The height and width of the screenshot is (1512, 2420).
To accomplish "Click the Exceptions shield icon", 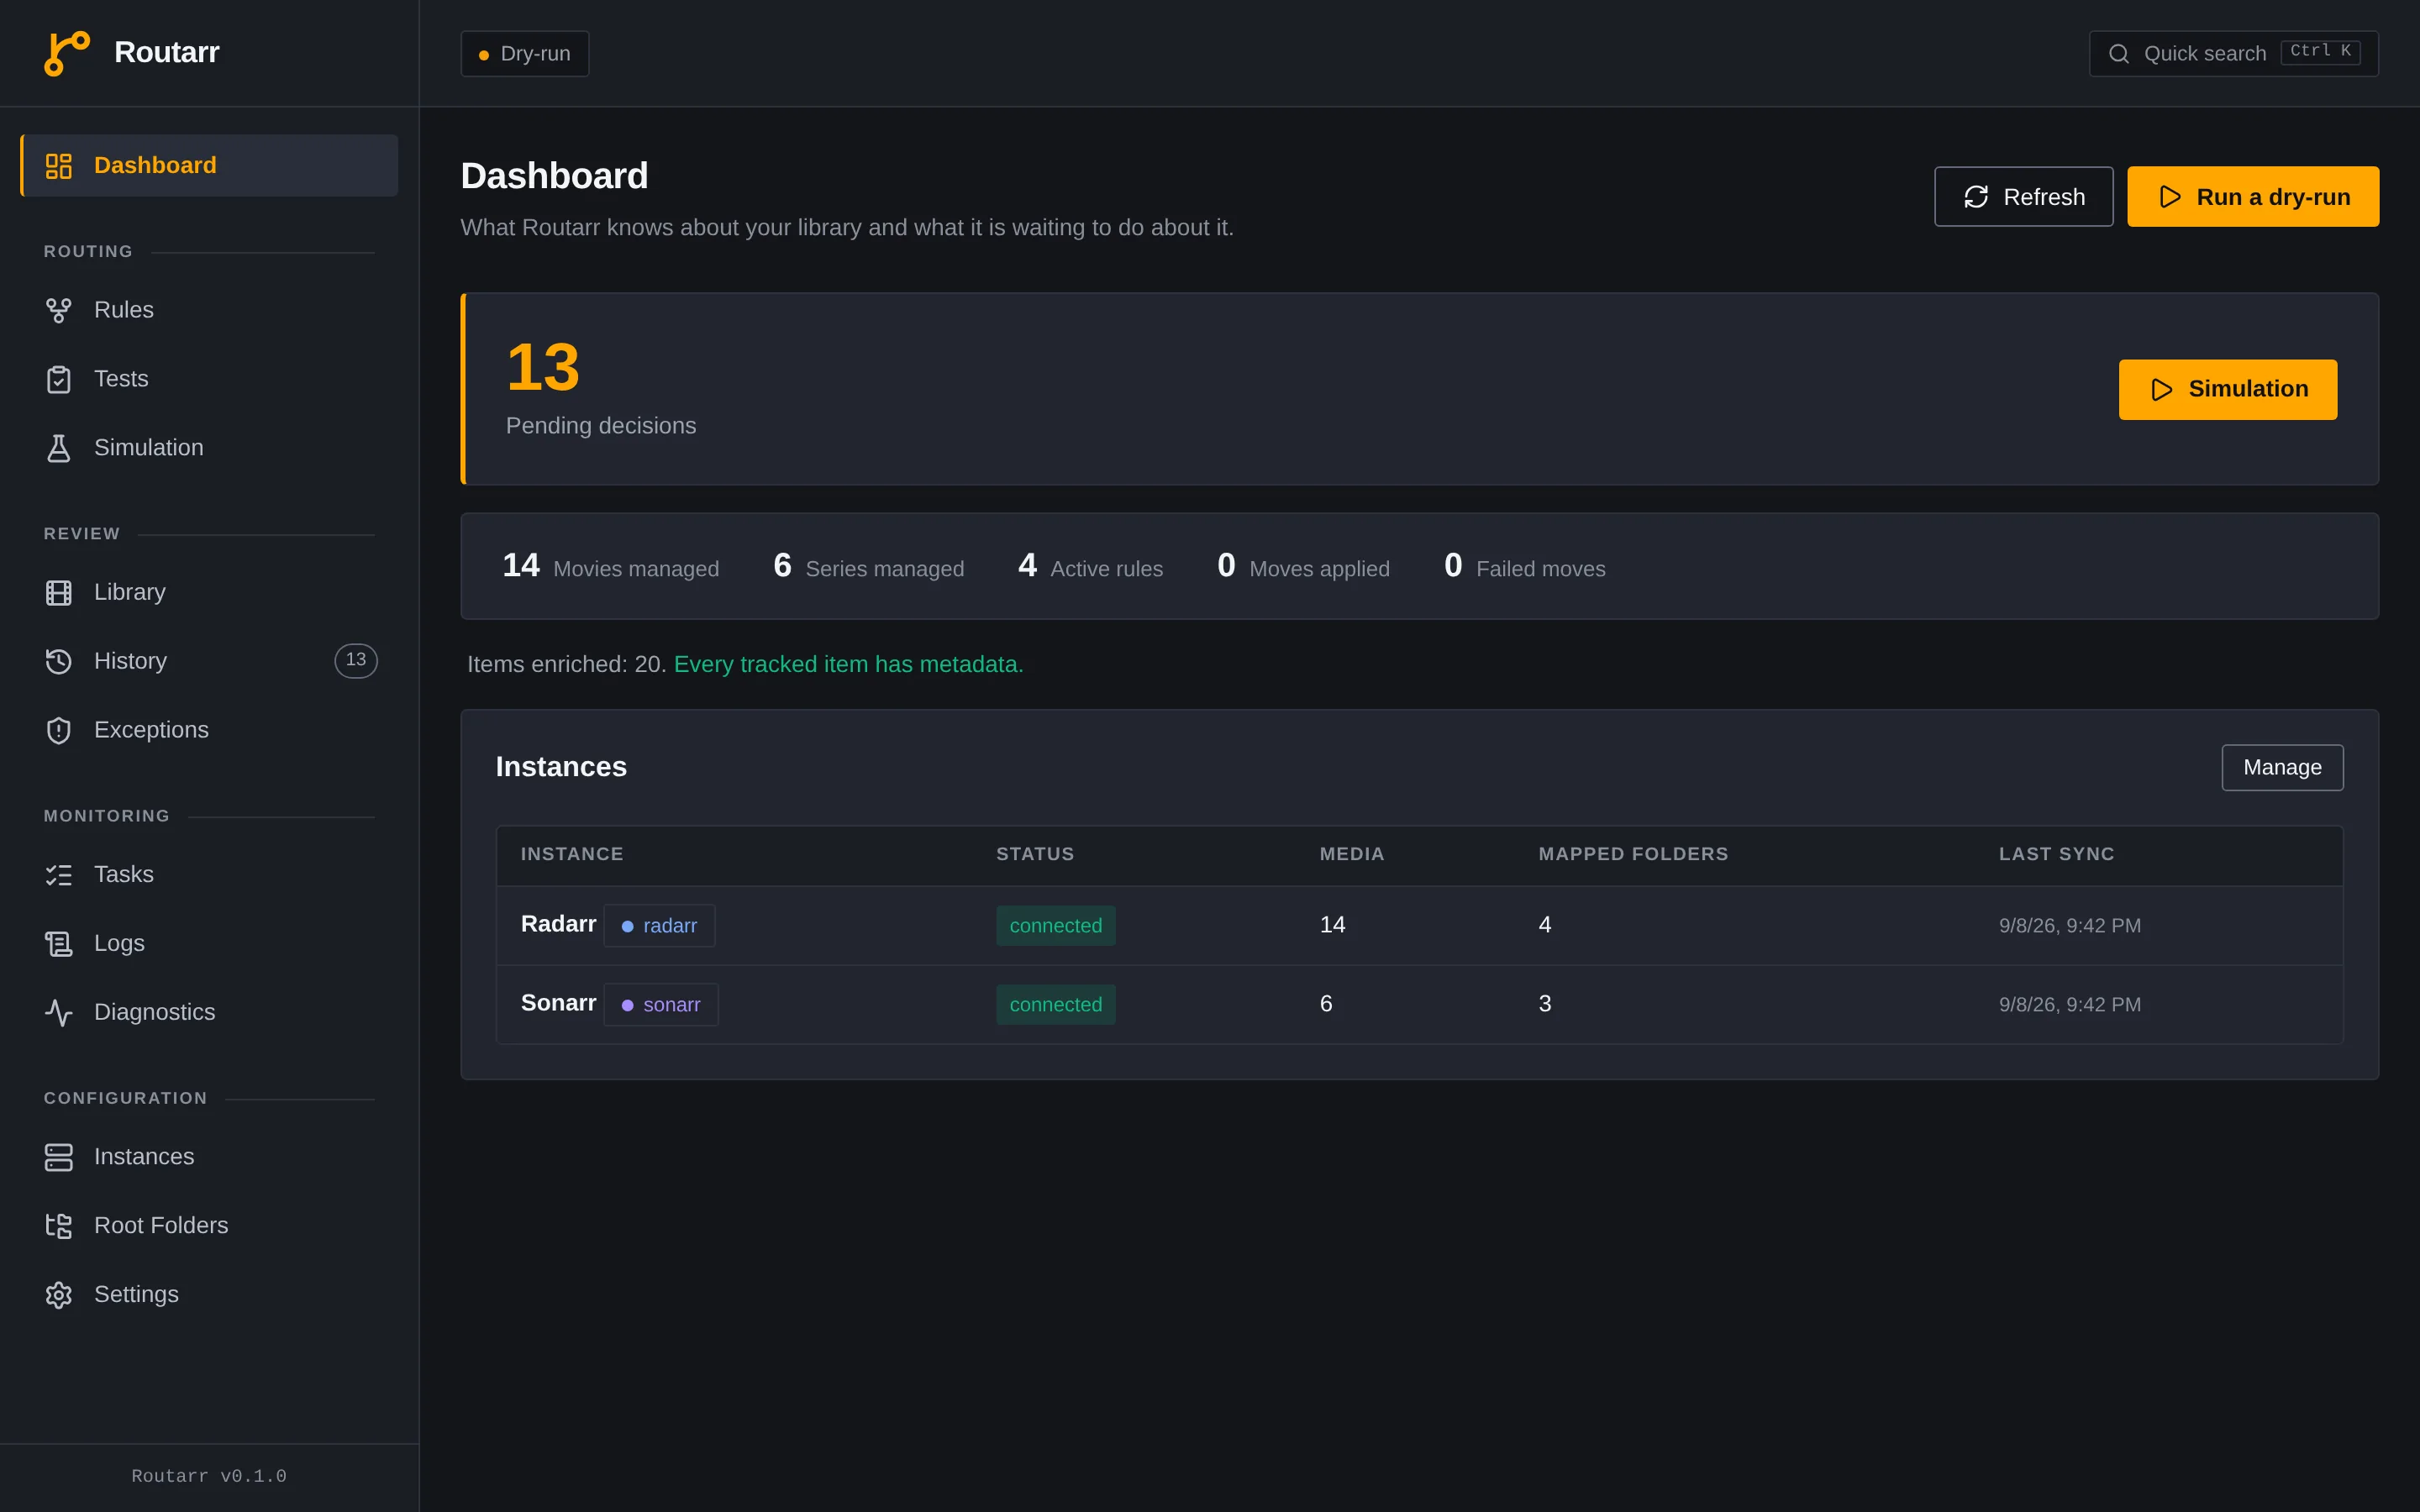I will pos(59,730).
